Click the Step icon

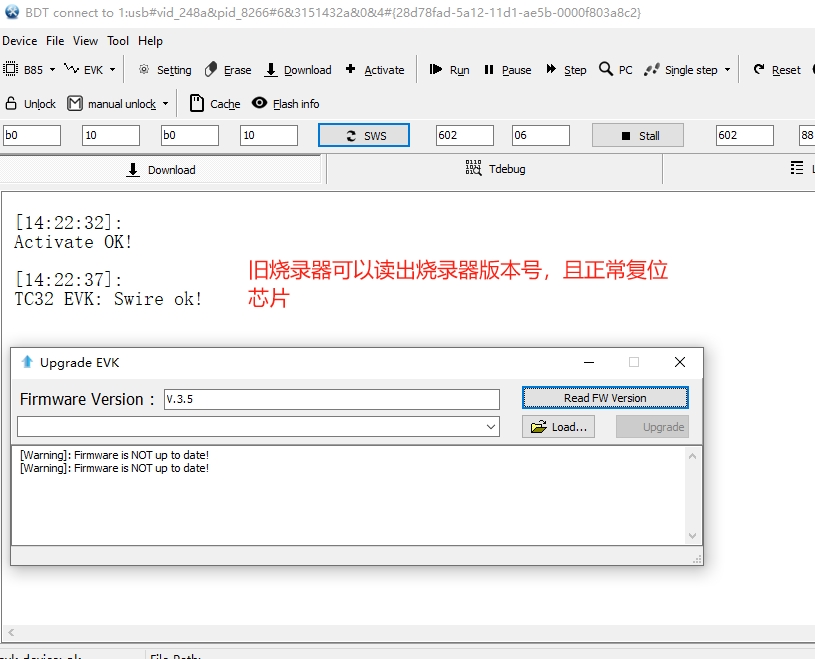(551, 69)
